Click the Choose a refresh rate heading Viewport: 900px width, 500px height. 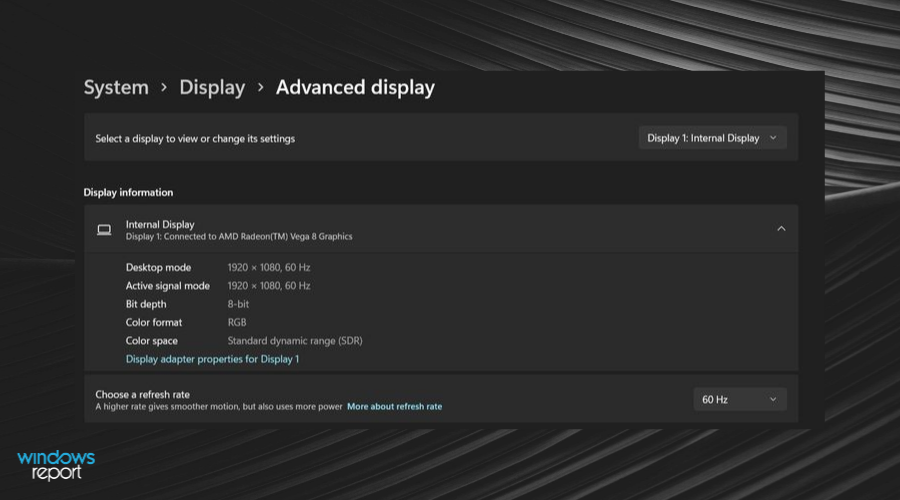[x=142, y=394]
